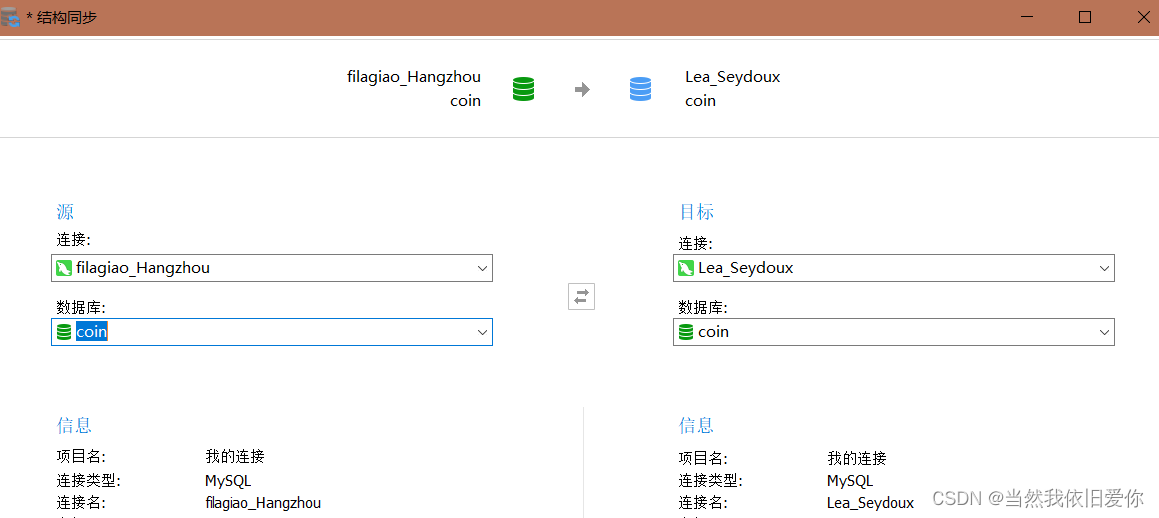Viewport: 1159px width, 518px height.
Task: Click the 源 section heading
Action: (65, 212)
